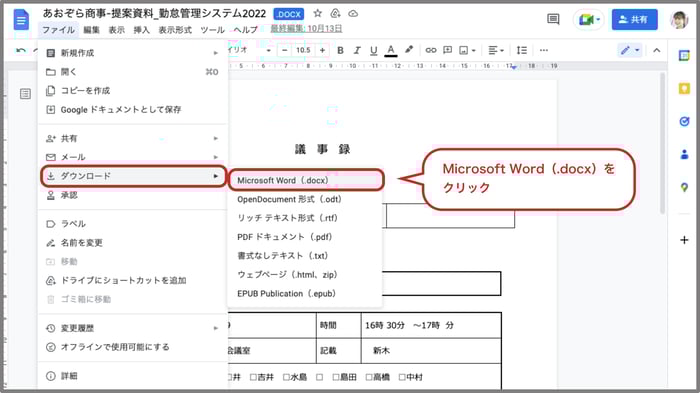
Task: Toggle bold formatting
Action: [x=340, y=50]
